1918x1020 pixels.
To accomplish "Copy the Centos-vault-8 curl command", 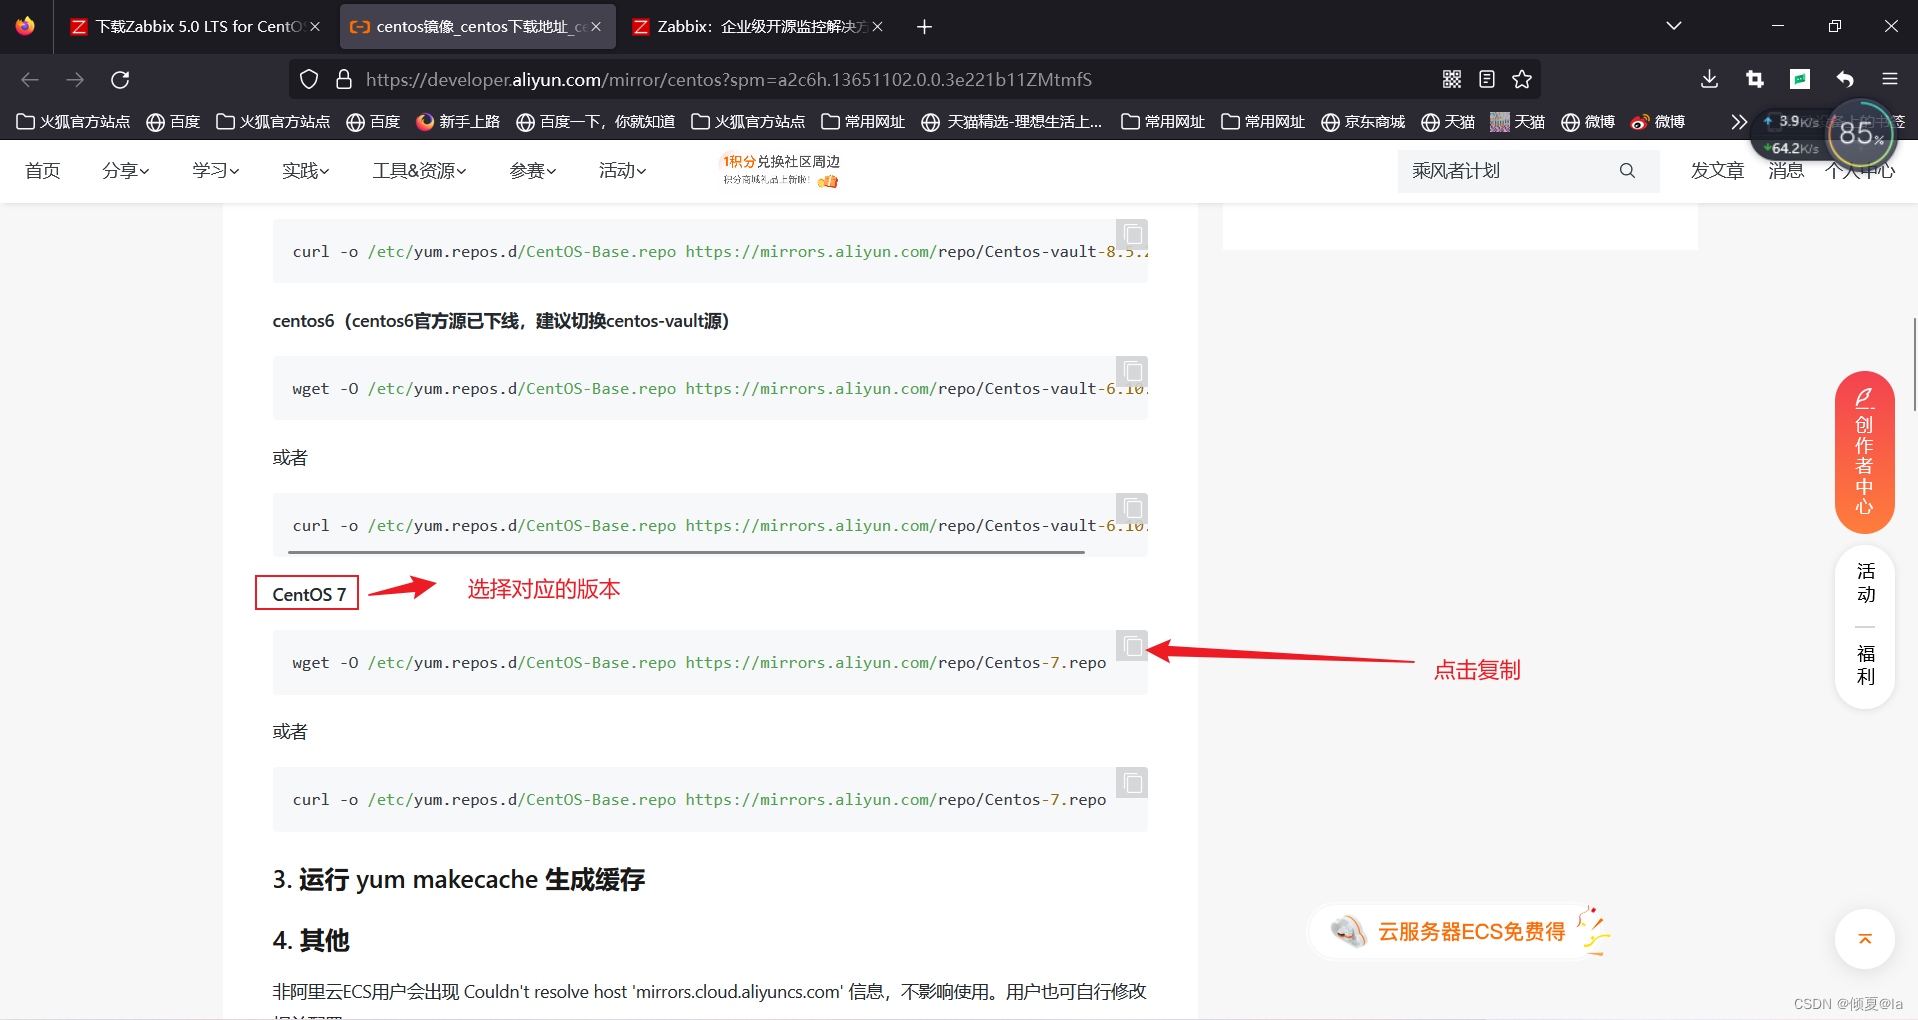I will click(1132, 235).
